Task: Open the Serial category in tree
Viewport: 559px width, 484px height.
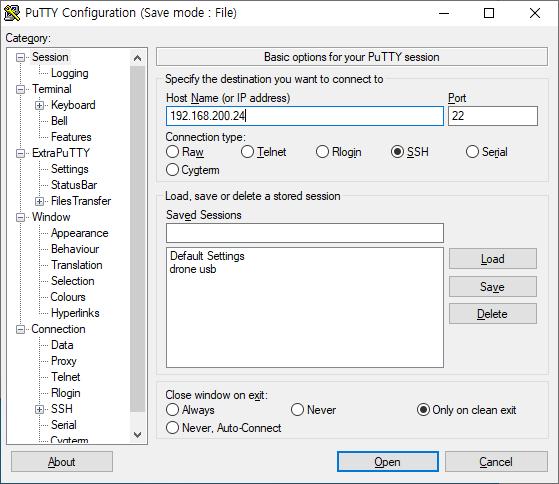Action: 63,425
